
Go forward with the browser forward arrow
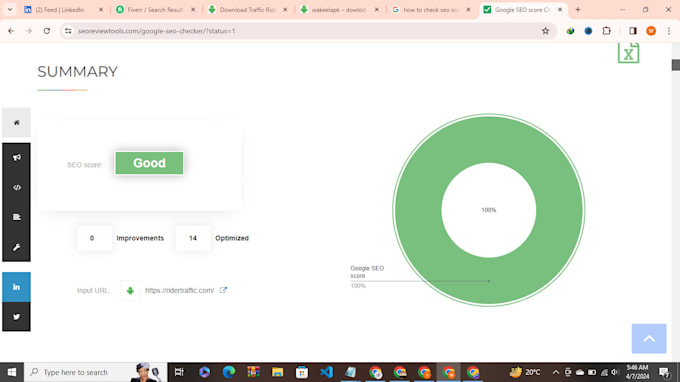click(x=29, y=31)
